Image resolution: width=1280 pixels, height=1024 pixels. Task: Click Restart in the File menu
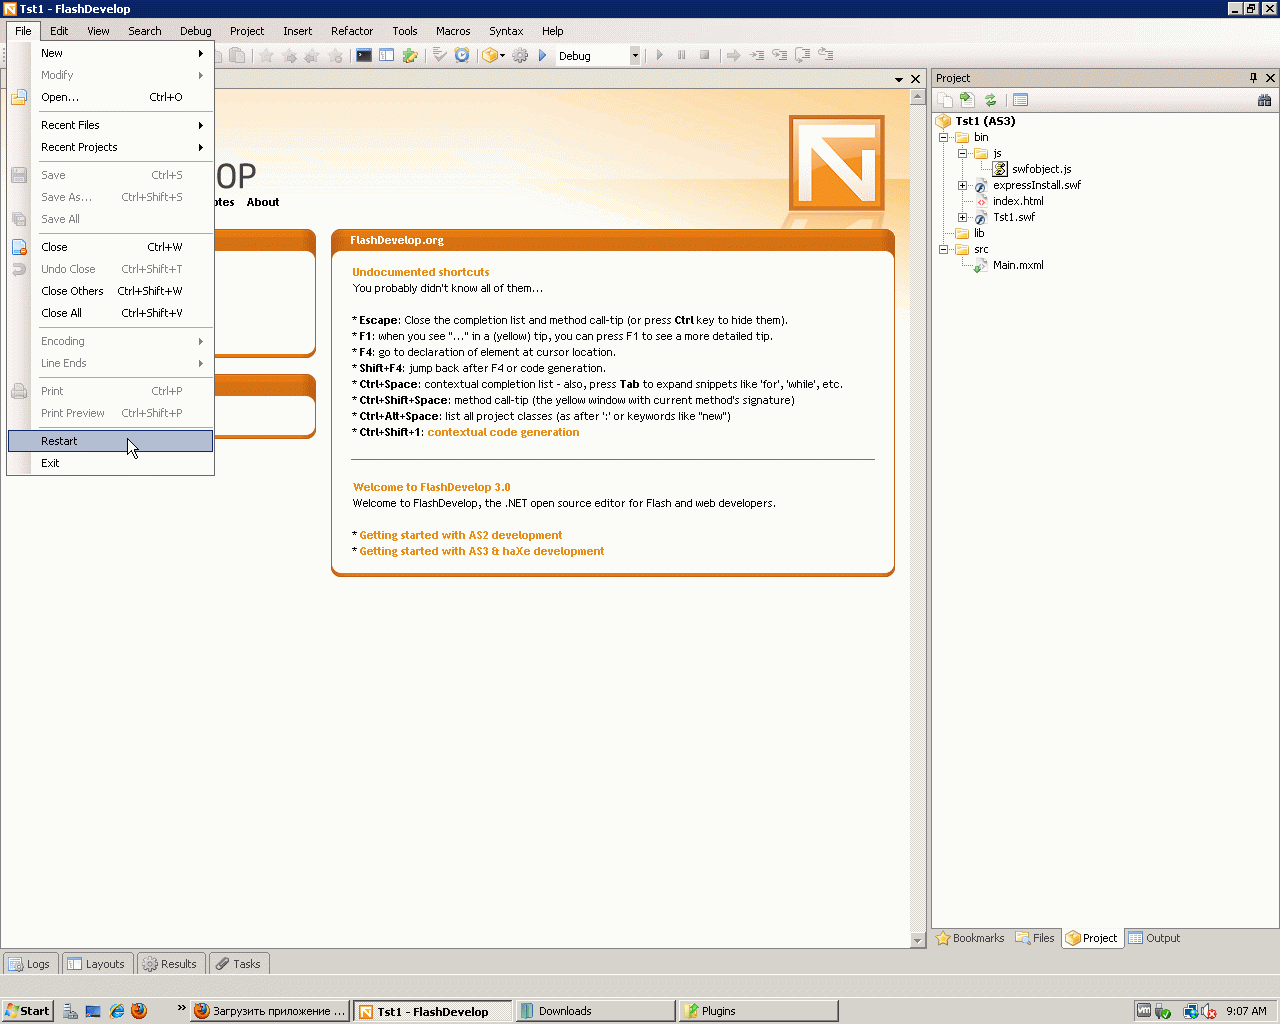click(x=110, y=441)
